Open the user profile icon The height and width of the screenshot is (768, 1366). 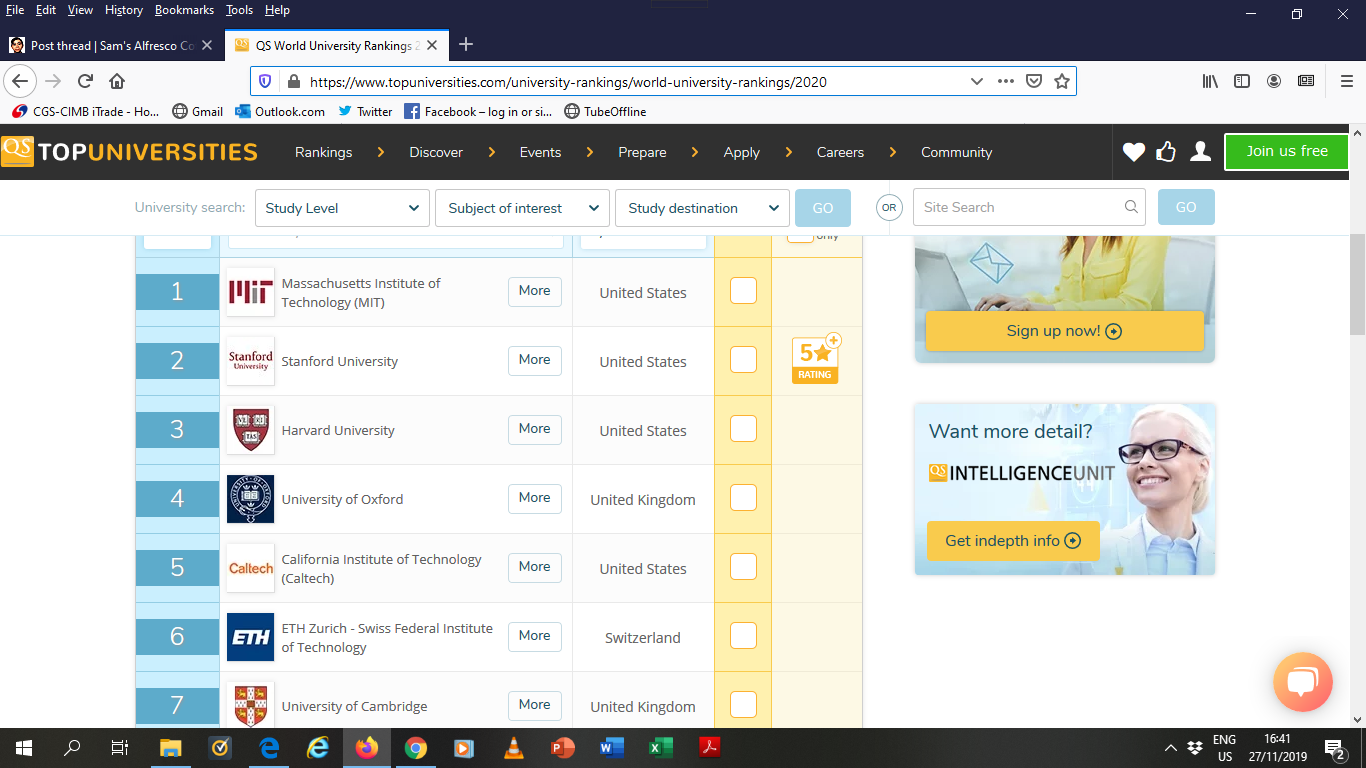1200,152
